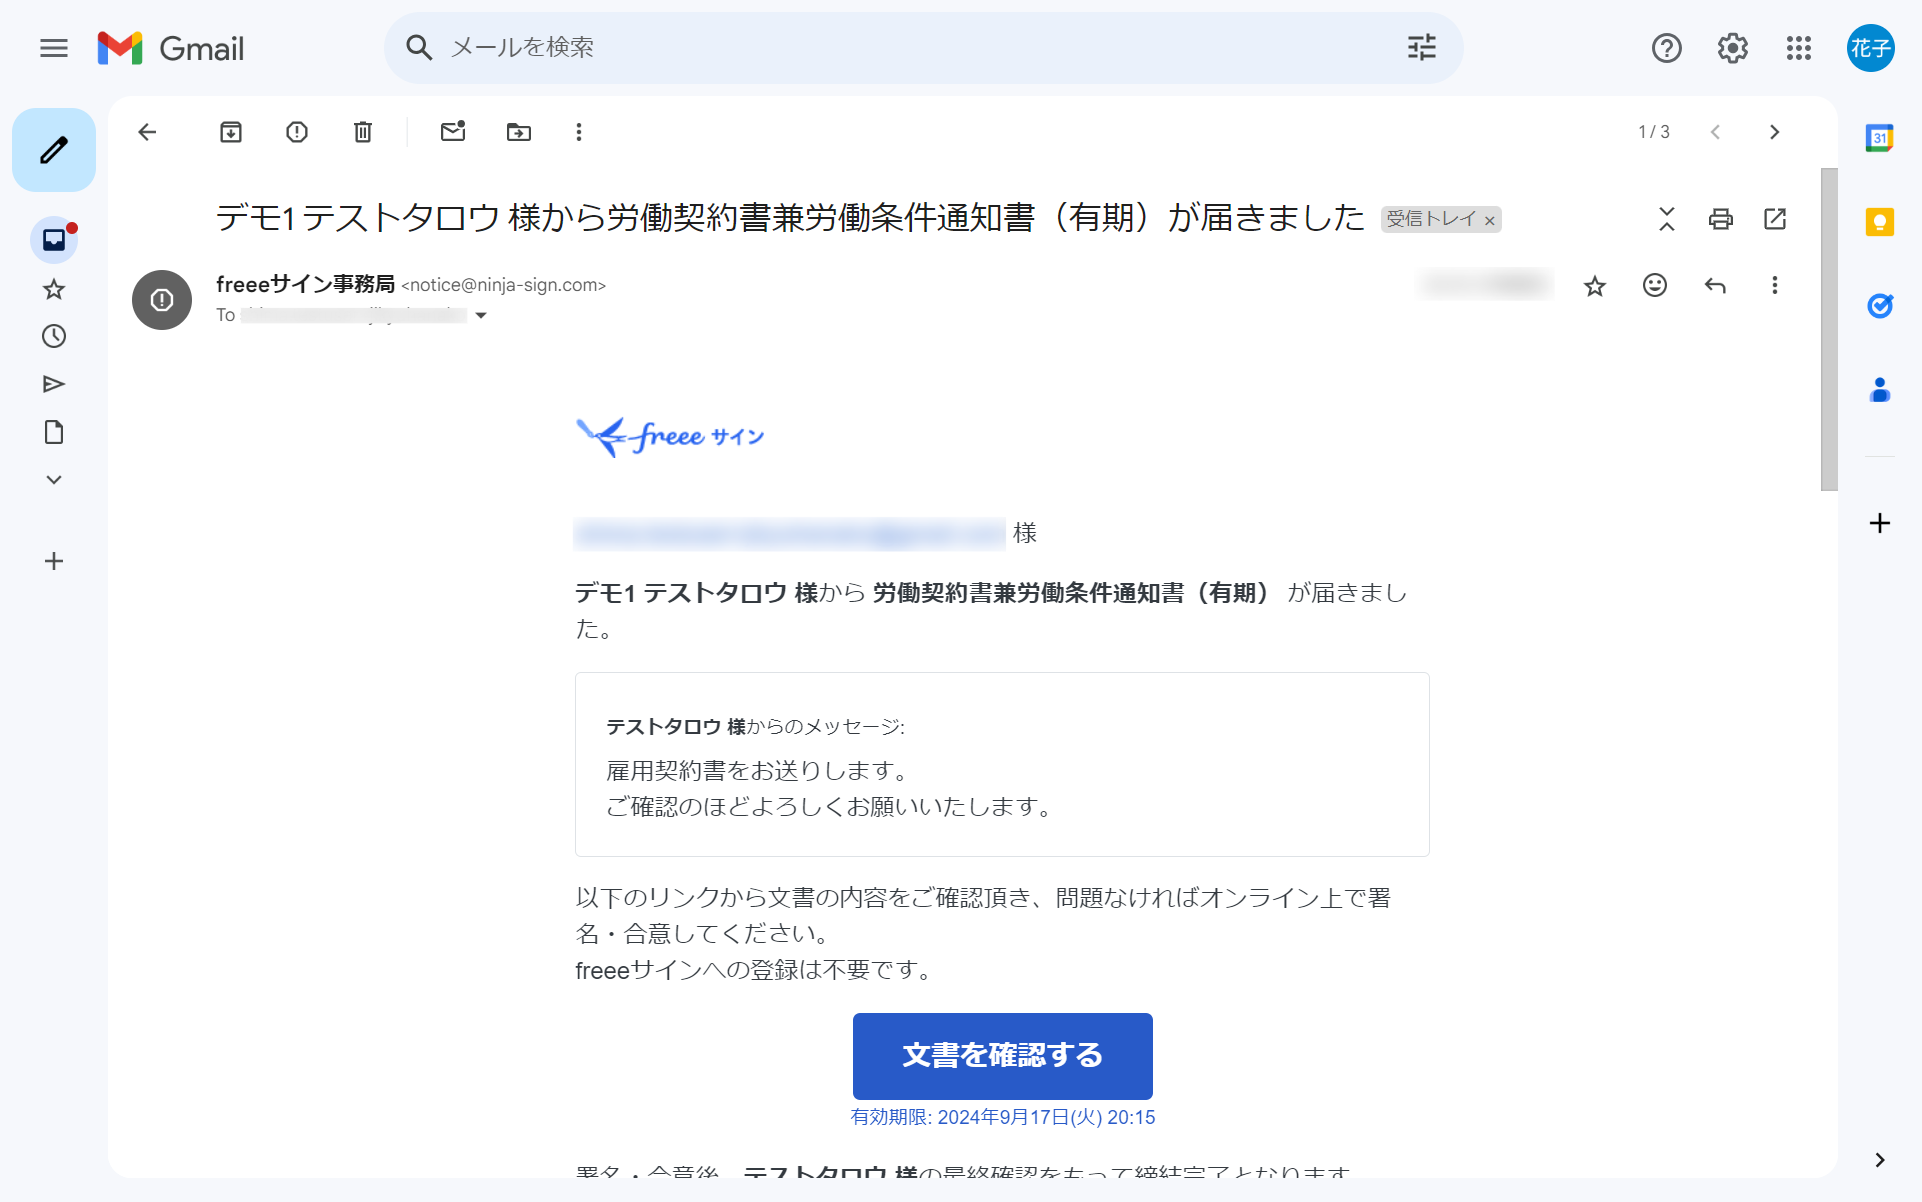Viewport: 1922px width, 1202px height.
Task: Reply using the reply arrow icon
Action: (x=1715, y=286)
